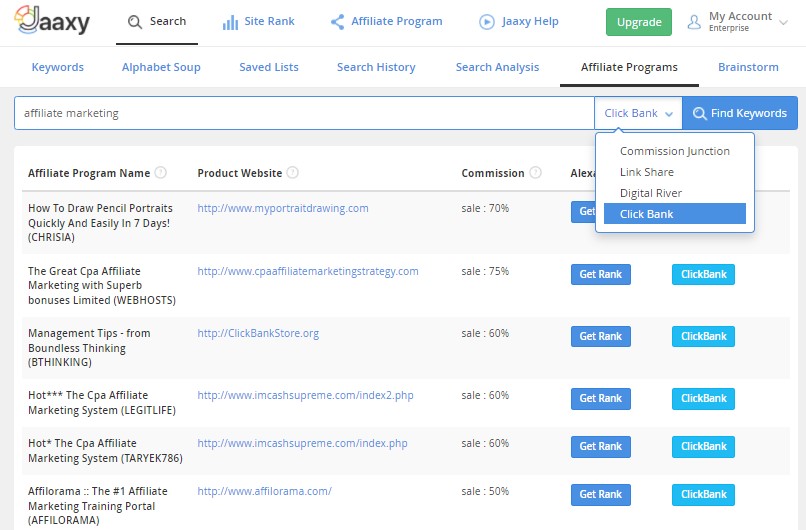Viewport: 806px width, 530px height.
Task: Open the Affiliate Program nav link
Action: (x=387, y=22)
